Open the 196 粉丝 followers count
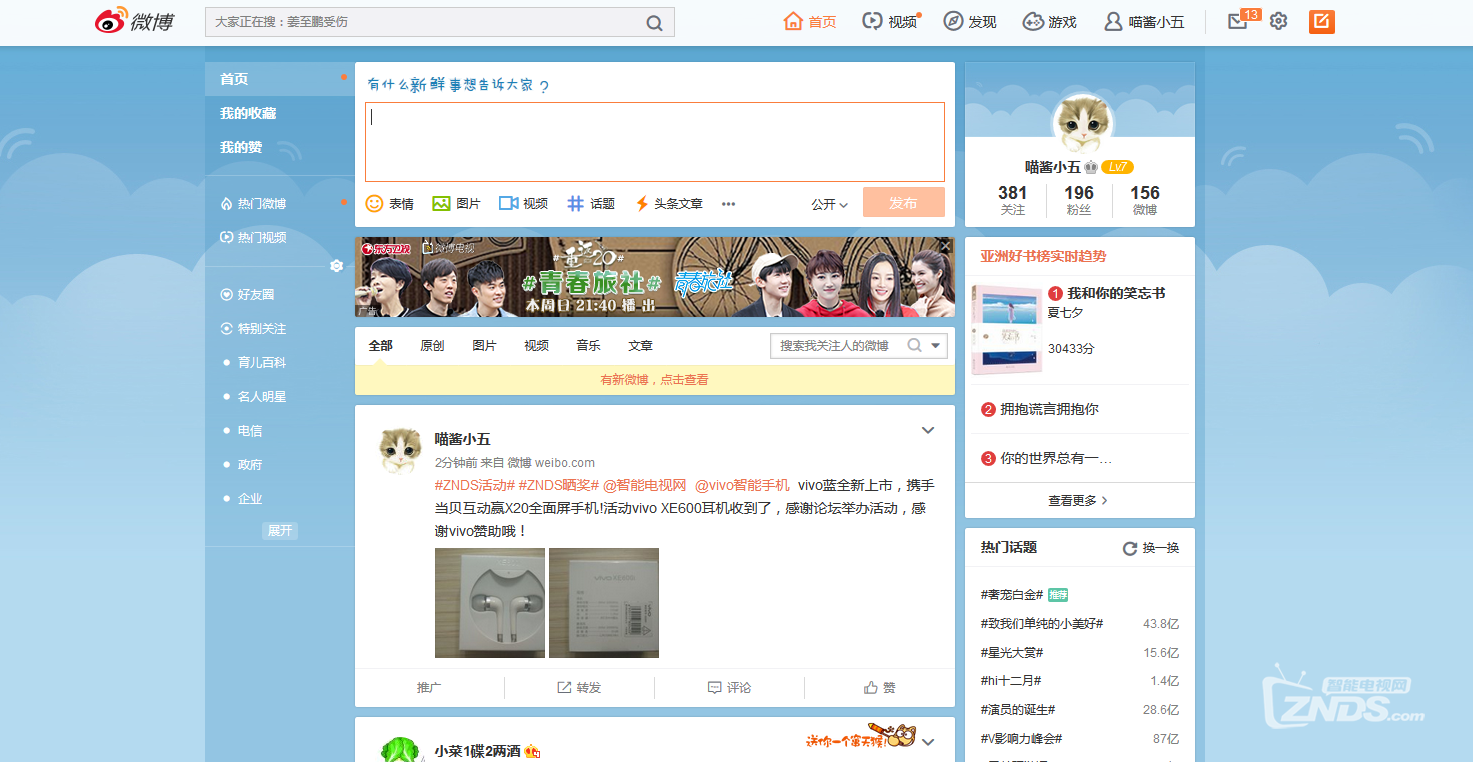This screenshot has width=1473, height=762. 1078,200
